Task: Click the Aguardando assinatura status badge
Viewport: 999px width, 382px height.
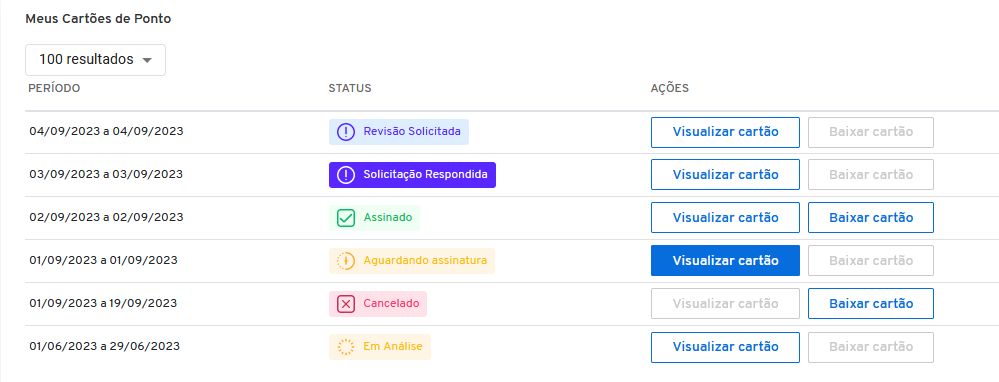Action: pyautogui.click(x=412, y=260)
